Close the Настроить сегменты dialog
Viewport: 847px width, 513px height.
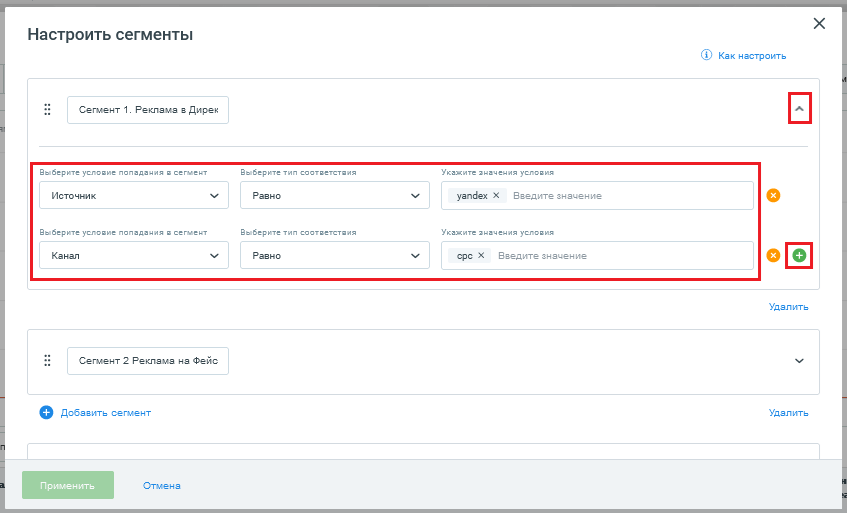click(x=819, y=24)
